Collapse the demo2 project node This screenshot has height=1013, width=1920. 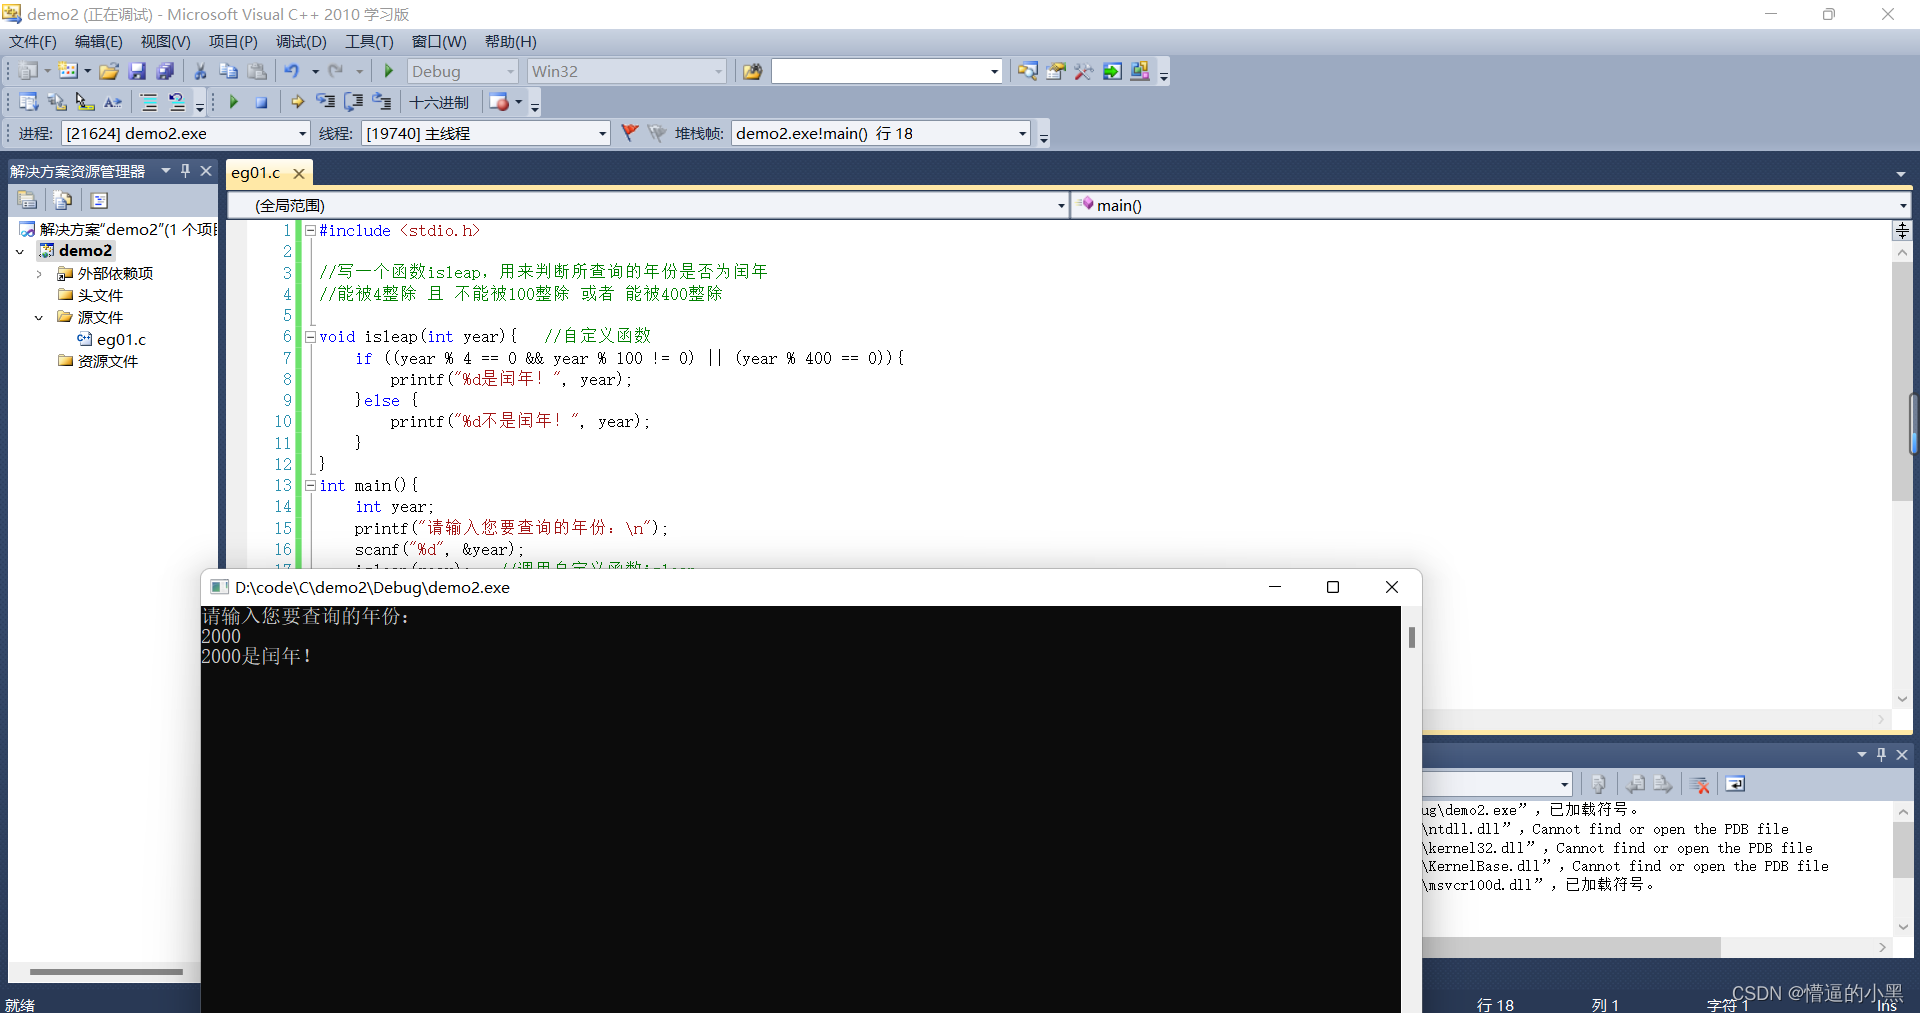19,251
